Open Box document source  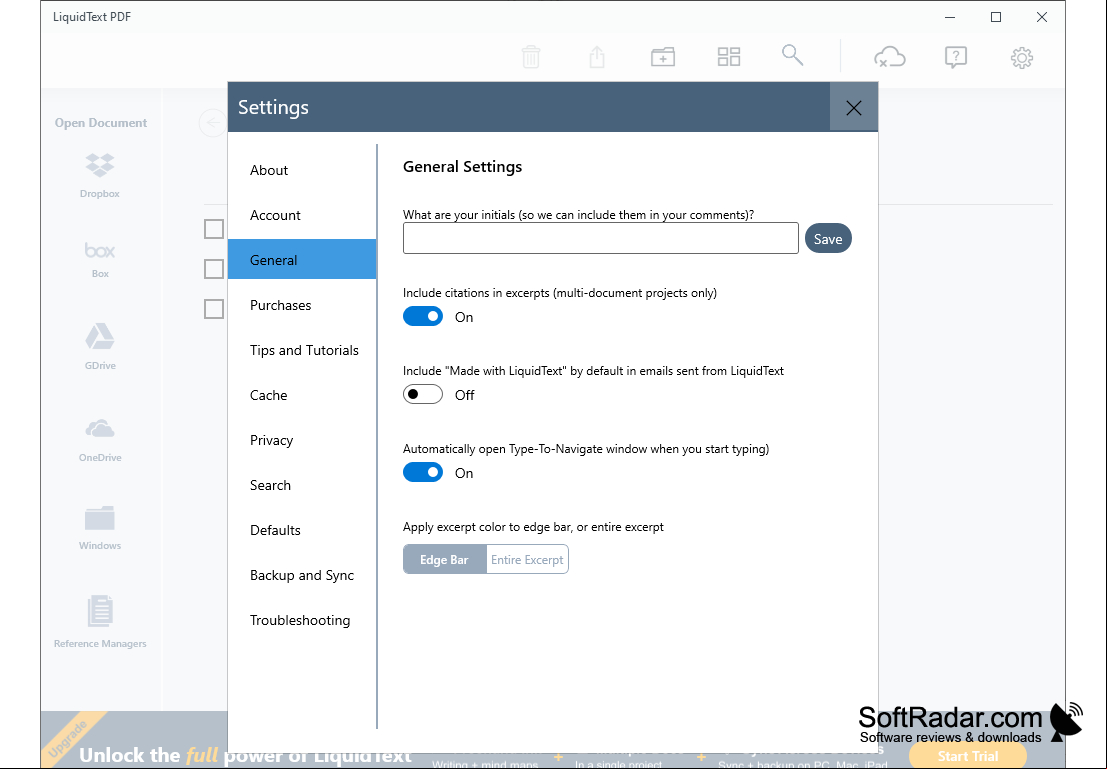[x=100, y=259]
